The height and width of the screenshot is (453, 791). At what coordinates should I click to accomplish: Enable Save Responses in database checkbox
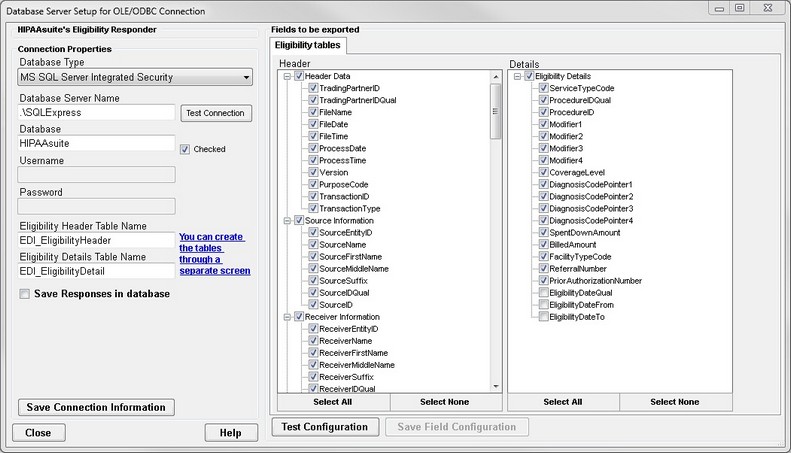25,294
